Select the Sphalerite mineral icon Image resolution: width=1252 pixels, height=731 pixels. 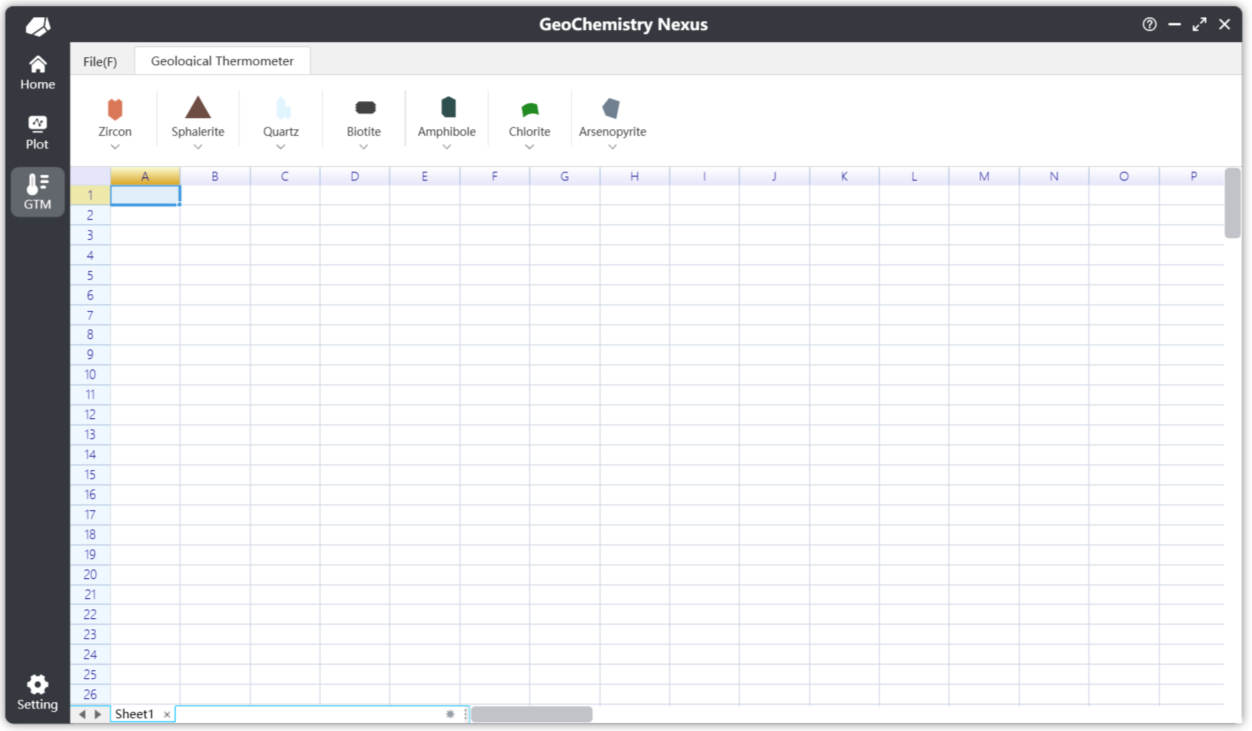coord(198,108)
